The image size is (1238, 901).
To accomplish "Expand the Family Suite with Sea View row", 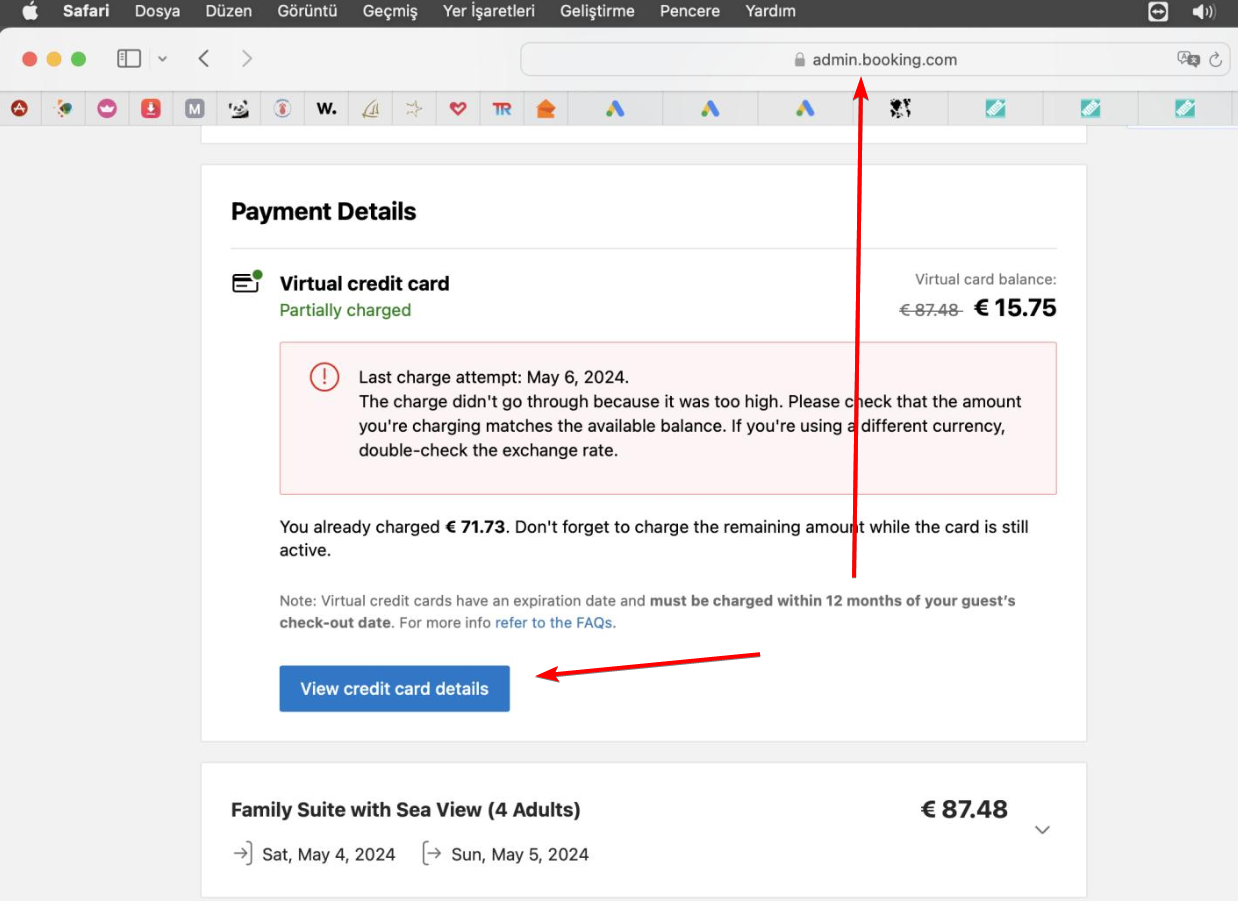I will pos(1042,830).
